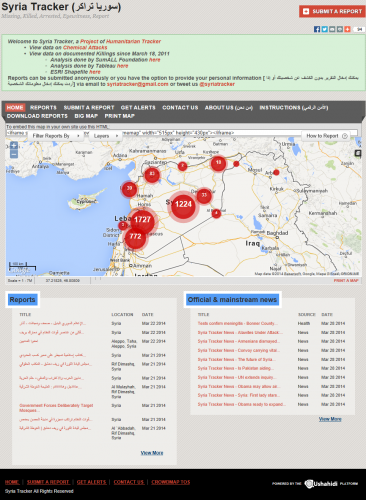This screenshot has width=366, height=500.
Task: Click the 1727 incident cluster marker
Action: pyautogui.click(x=142, y=220)
